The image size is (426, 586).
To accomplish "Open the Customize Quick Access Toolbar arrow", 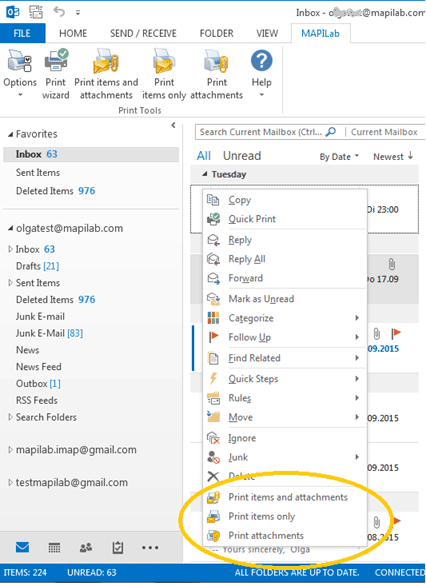I will (78, 13).
